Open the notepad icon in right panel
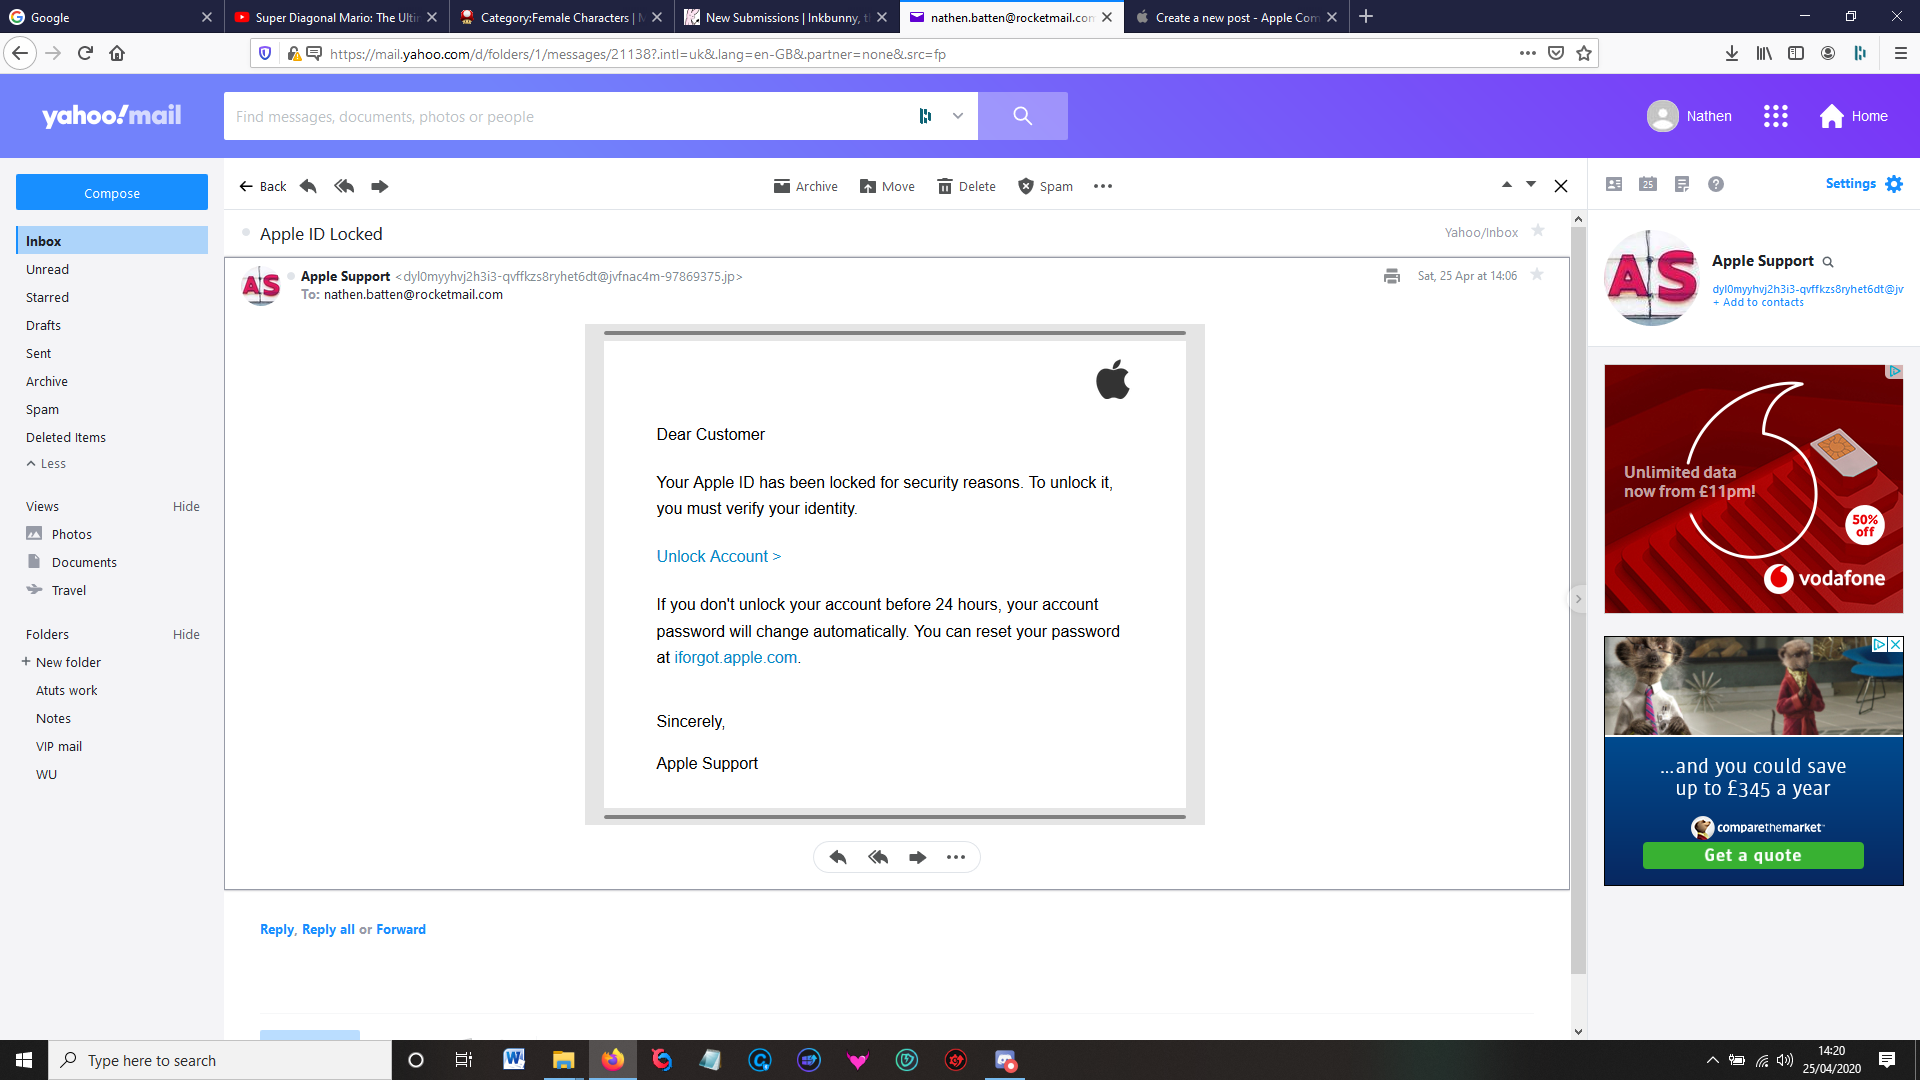 click(1682, 184)
